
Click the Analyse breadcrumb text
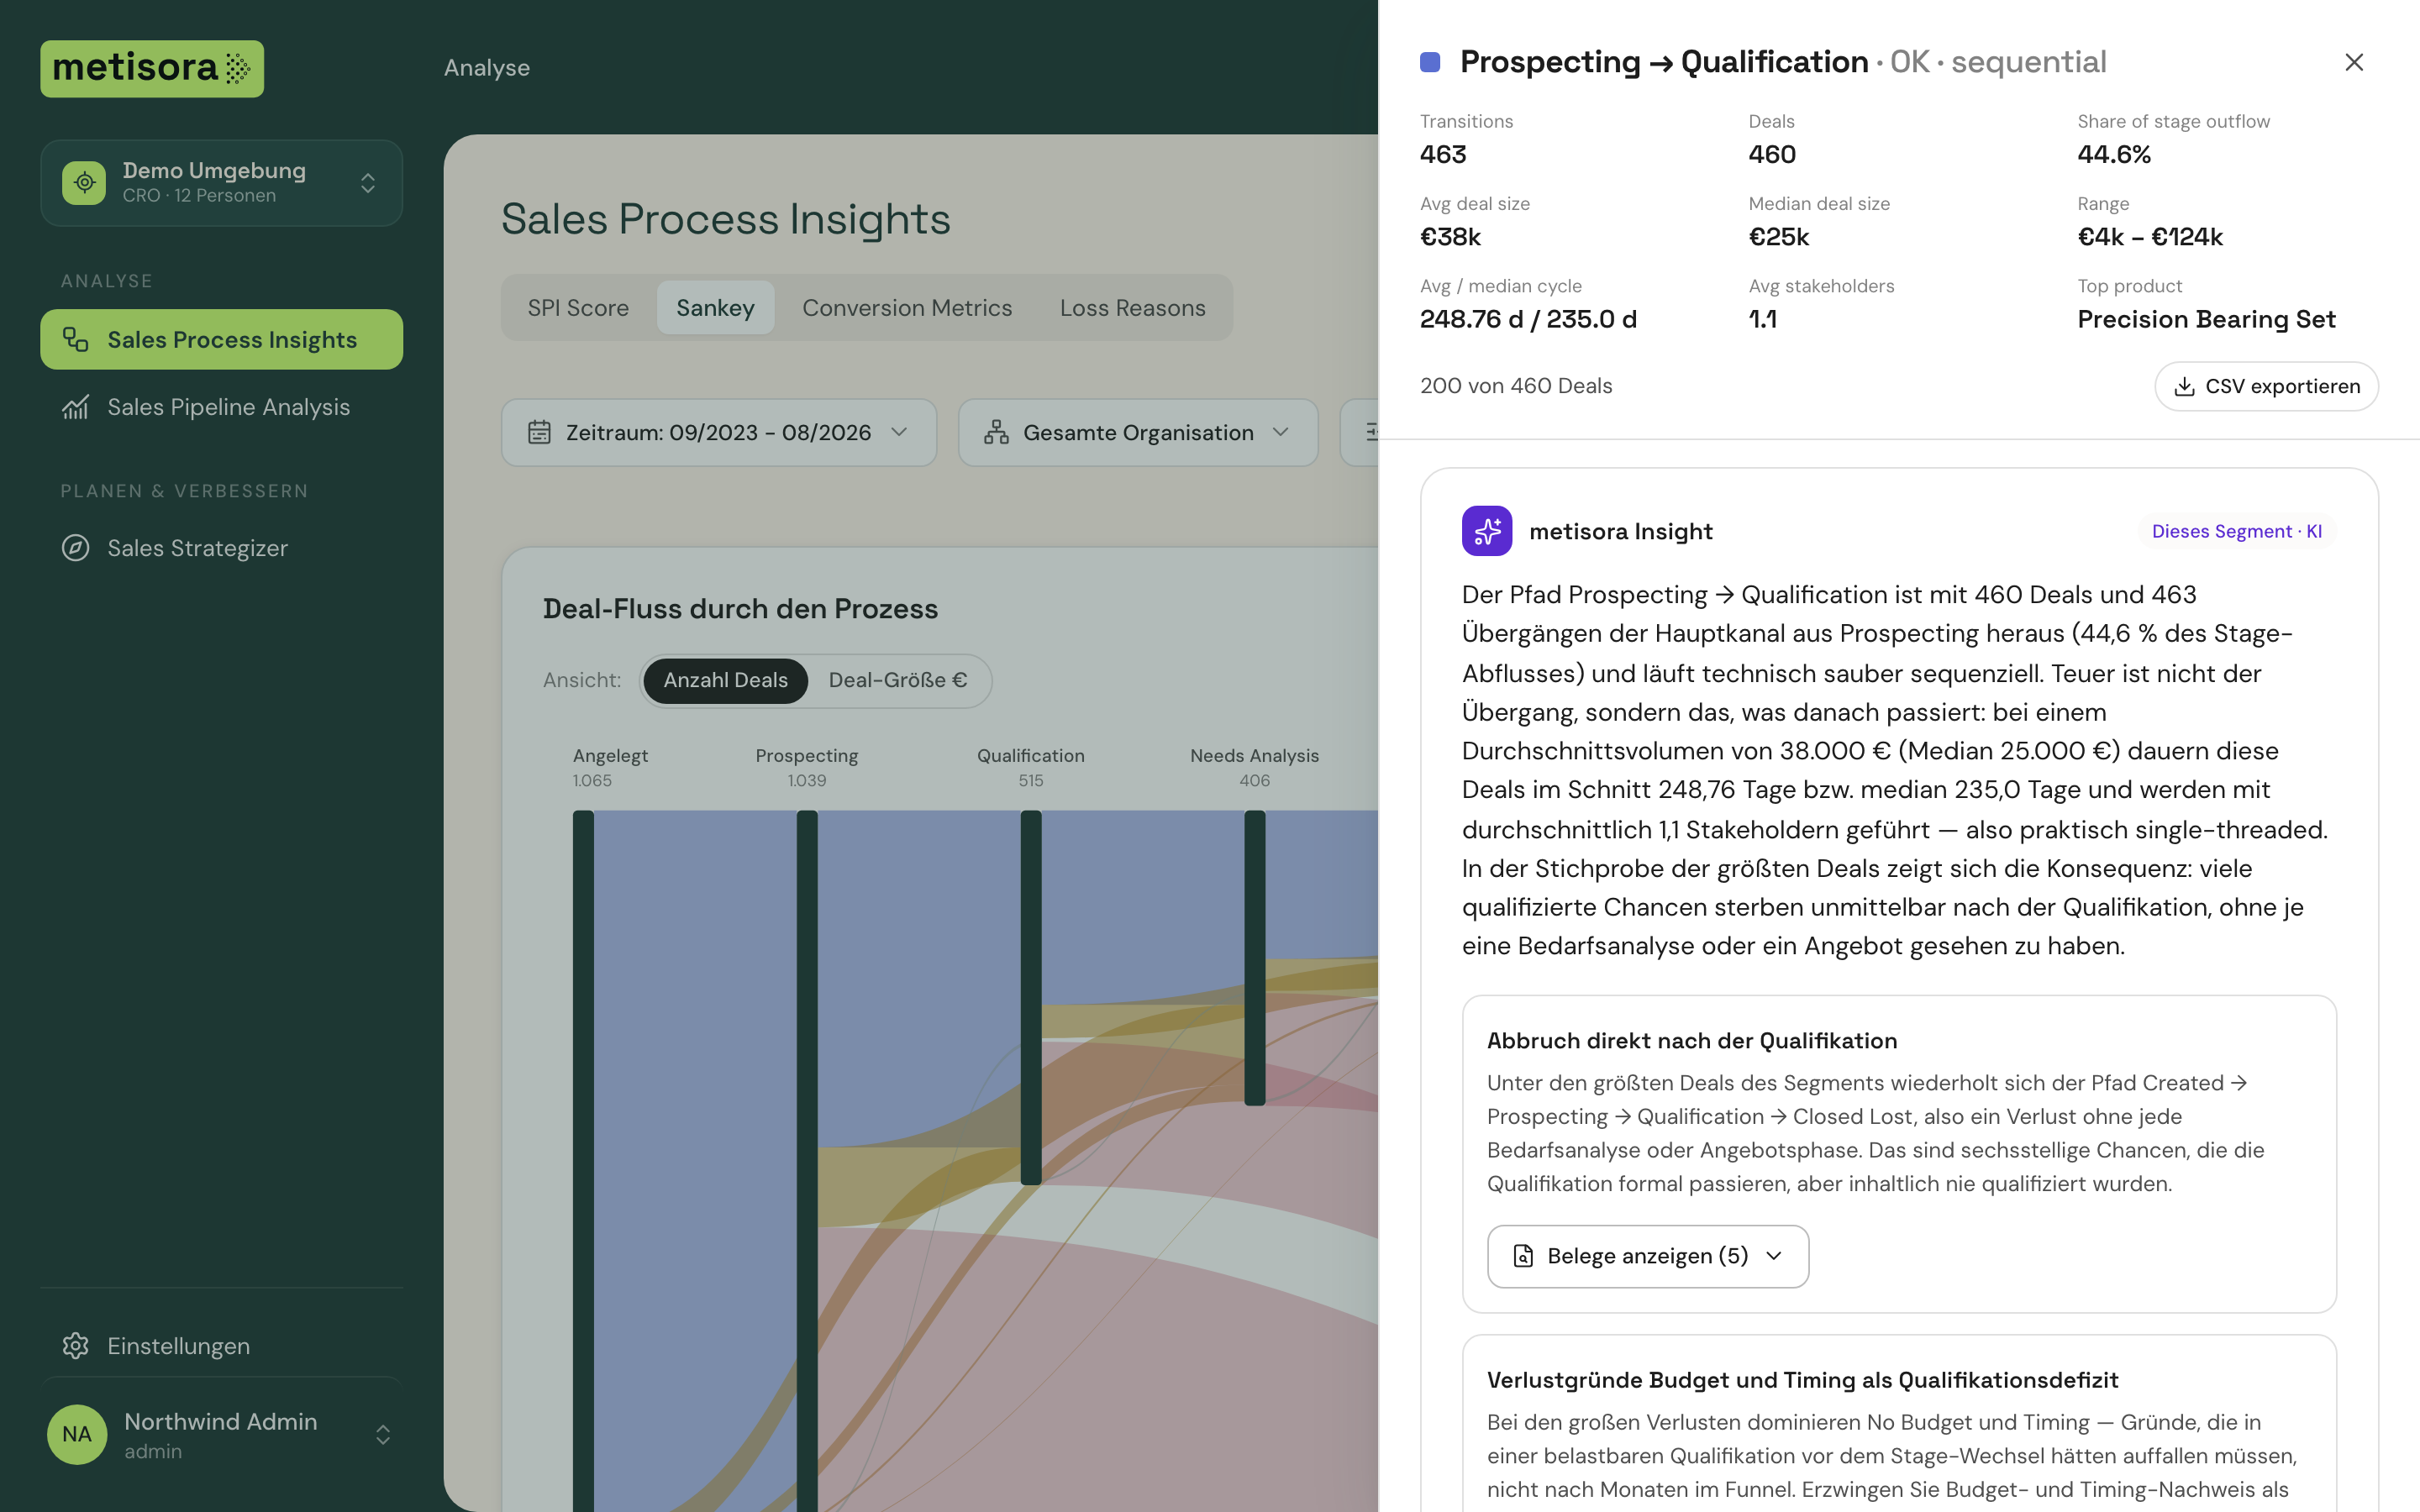click(x=487, y=67)
